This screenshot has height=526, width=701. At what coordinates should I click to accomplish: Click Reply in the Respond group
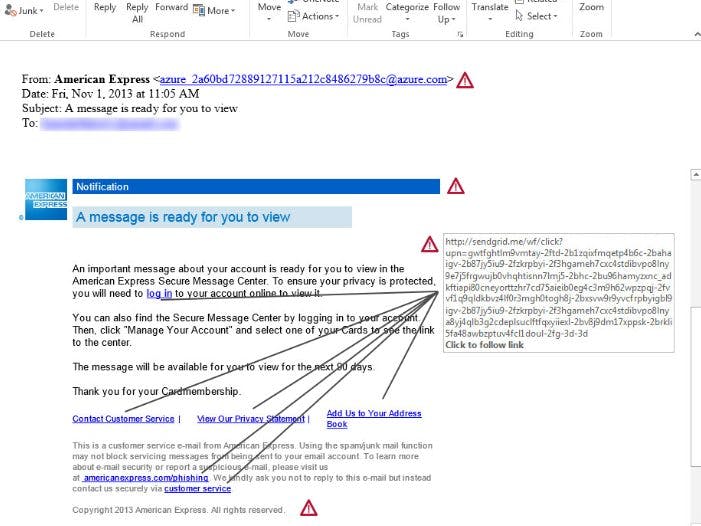click(x=105, y=8)
